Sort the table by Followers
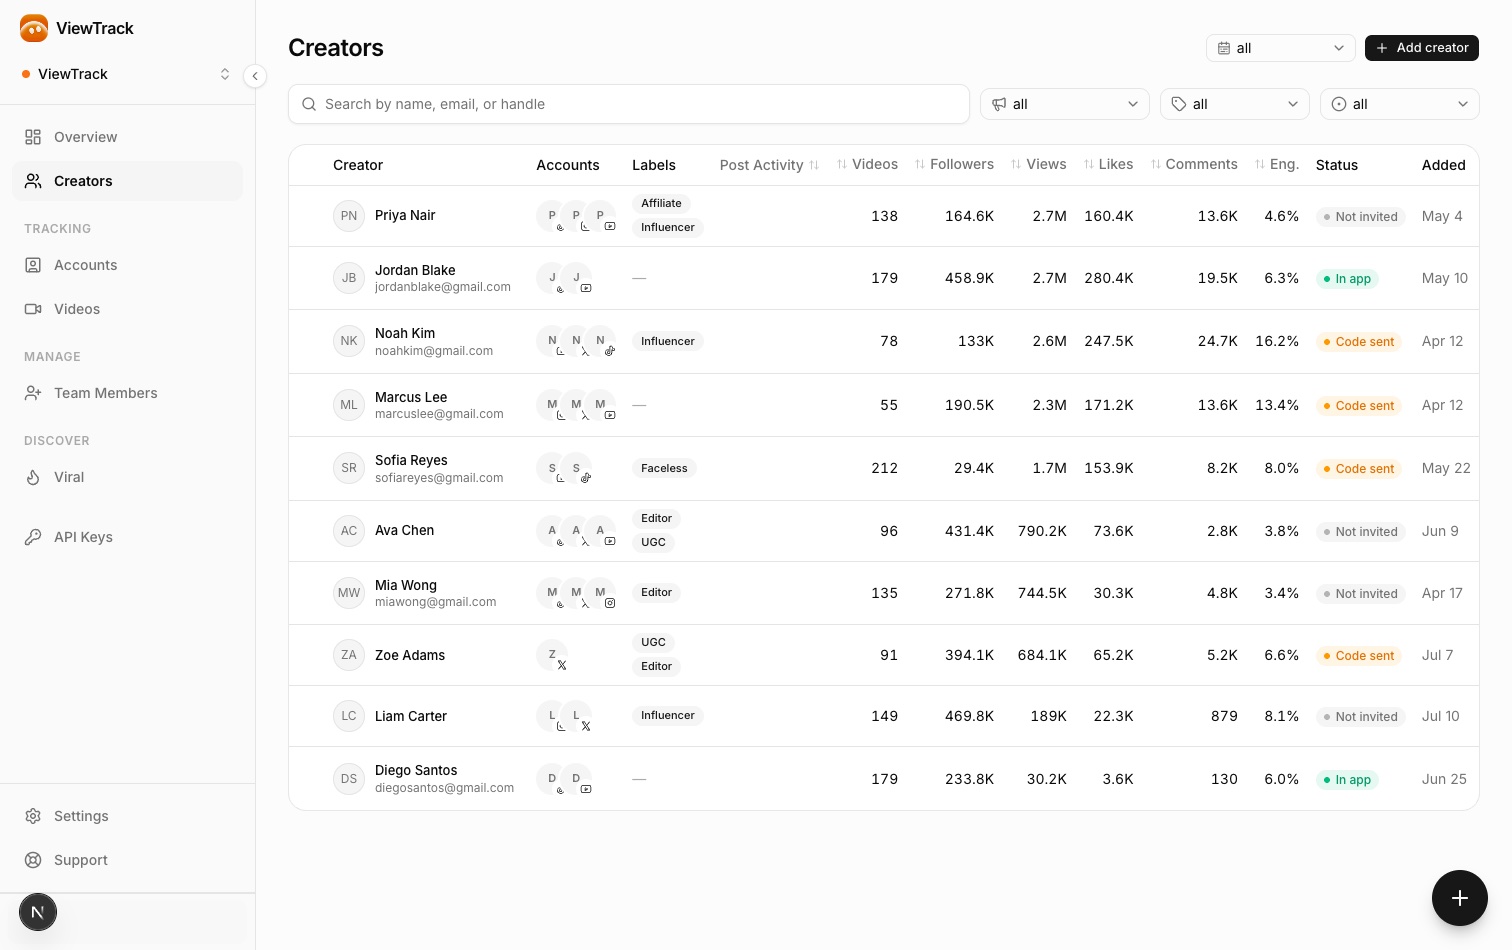 954,165
